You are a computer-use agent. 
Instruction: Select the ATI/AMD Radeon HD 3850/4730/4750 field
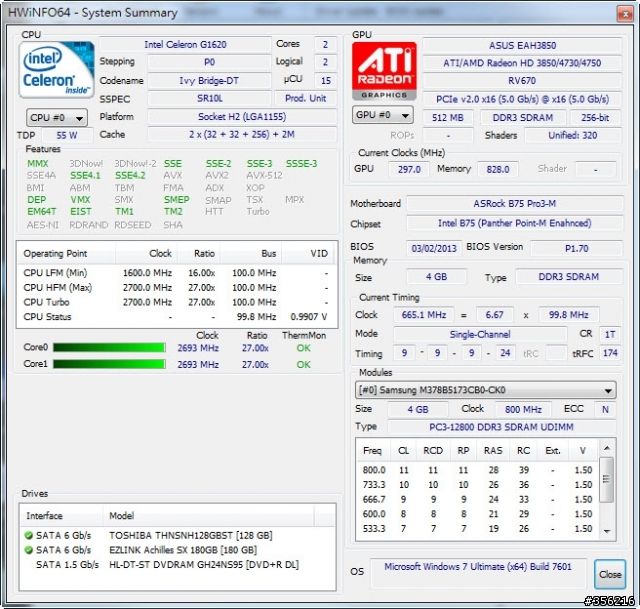pos(522,63)
